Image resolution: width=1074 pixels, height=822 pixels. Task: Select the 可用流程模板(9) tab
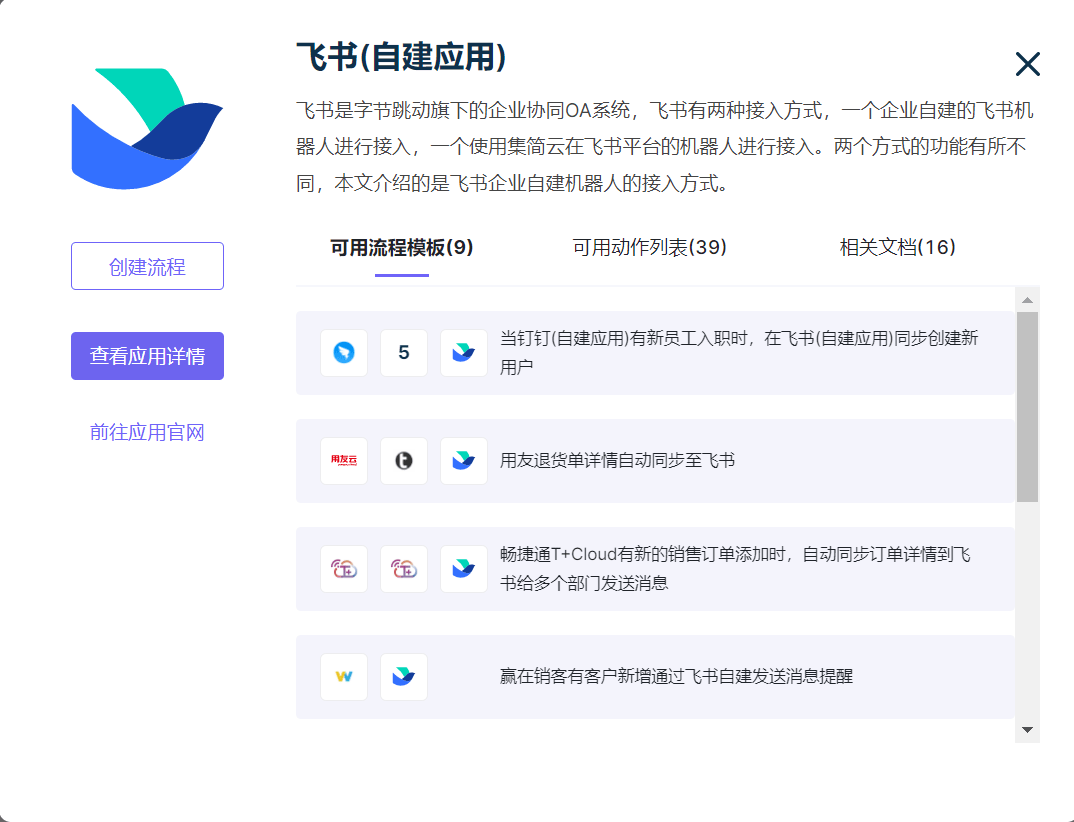point(402,248)
